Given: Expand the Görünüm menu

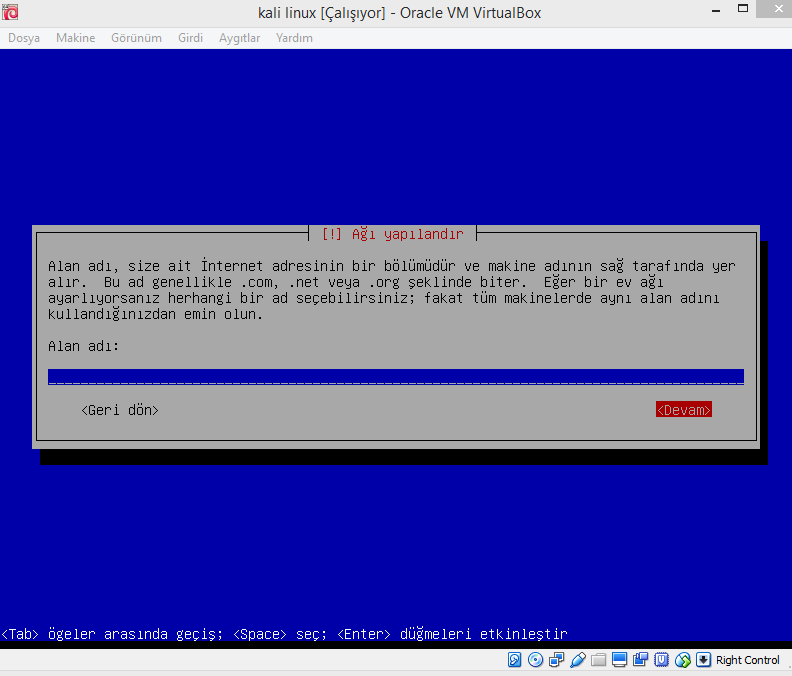Looking at the screenshot, I should click(x=137, y=38).
